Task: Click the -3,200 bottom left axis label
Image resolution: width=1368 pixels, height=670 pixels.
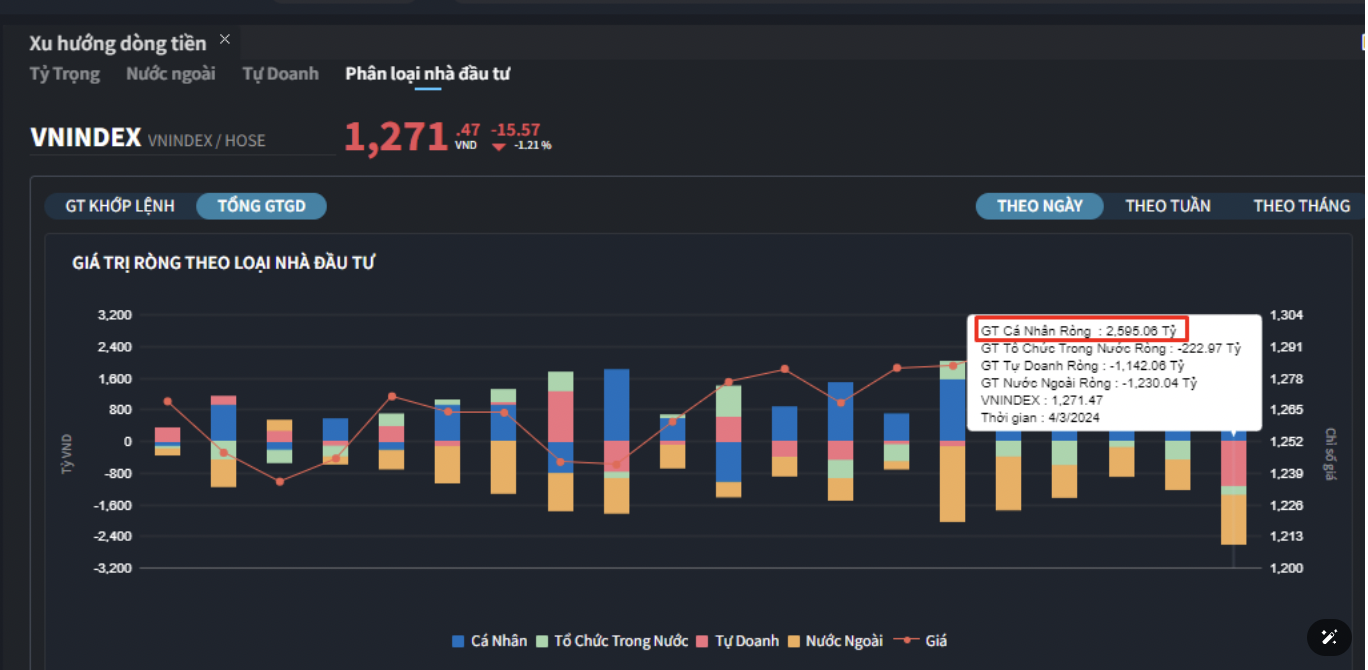Action: click(x=113, y=568)
